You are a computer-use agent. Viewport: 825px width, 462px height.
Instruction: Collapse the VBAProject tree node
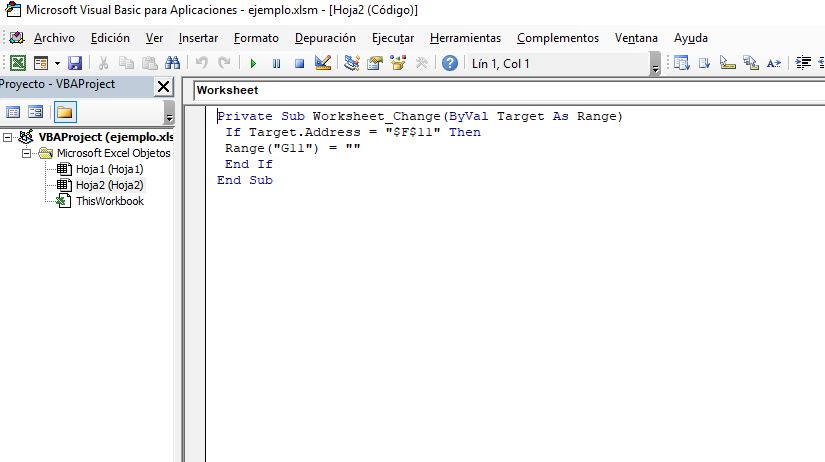(x=9, y=137)
